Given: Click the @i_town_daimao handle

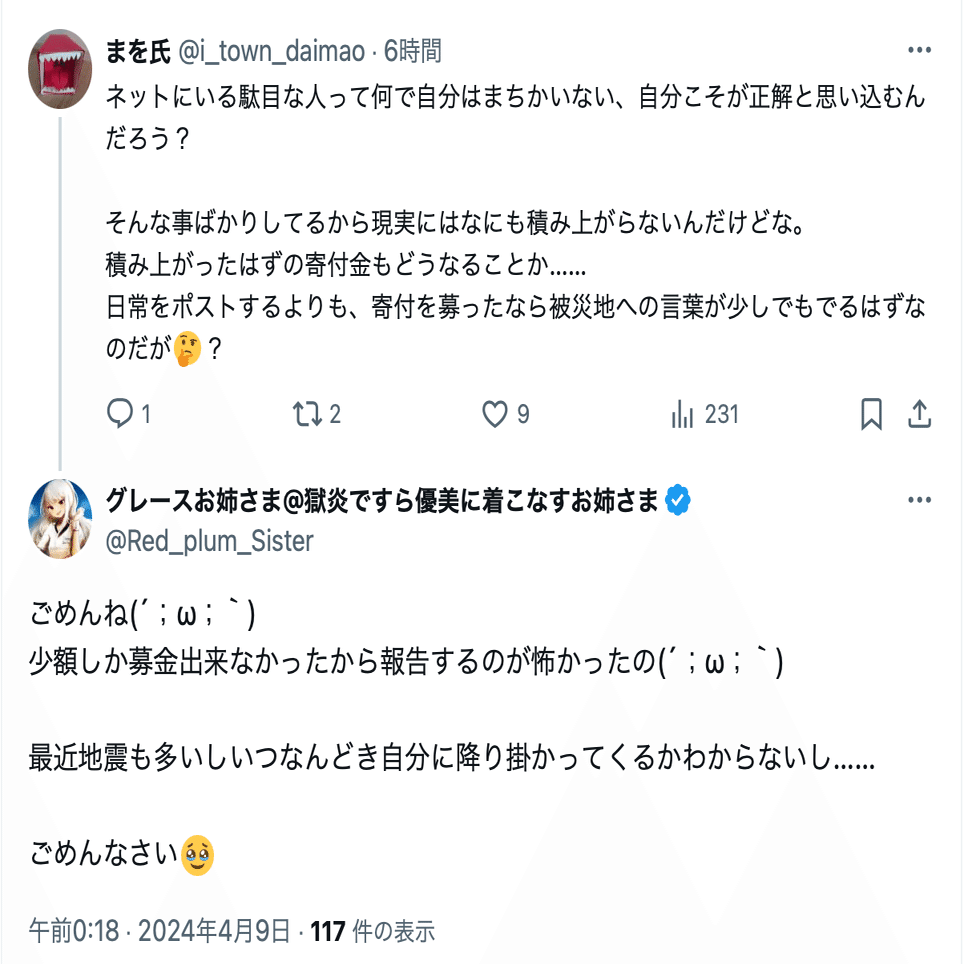Looking at the screenshot, I should point(270,51).
